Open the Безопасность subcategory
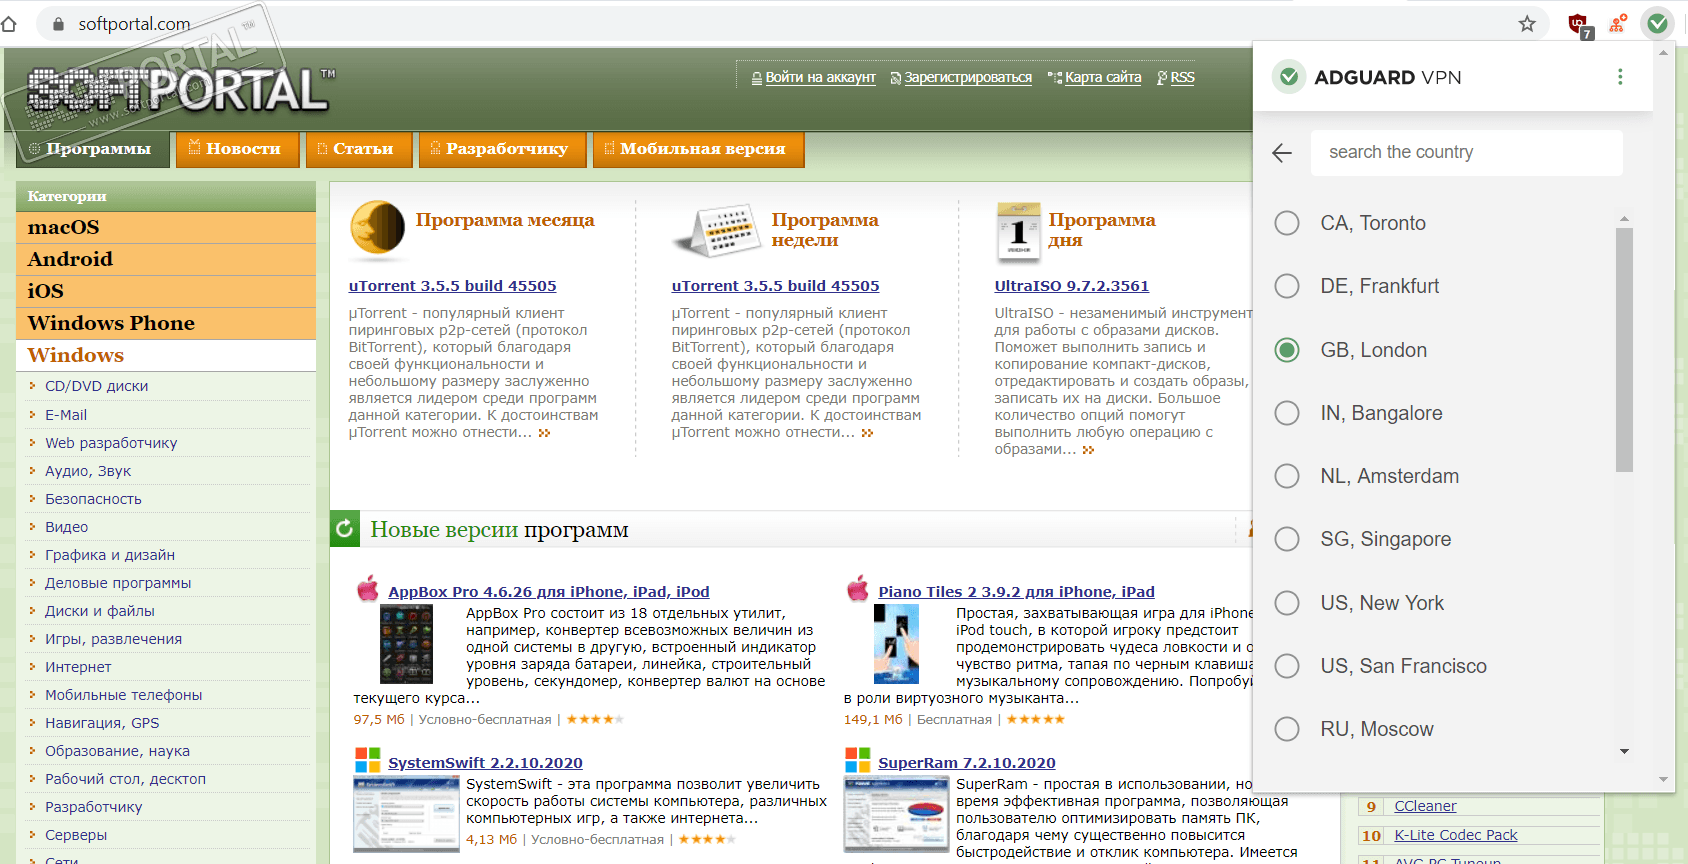 coord(93,499)
